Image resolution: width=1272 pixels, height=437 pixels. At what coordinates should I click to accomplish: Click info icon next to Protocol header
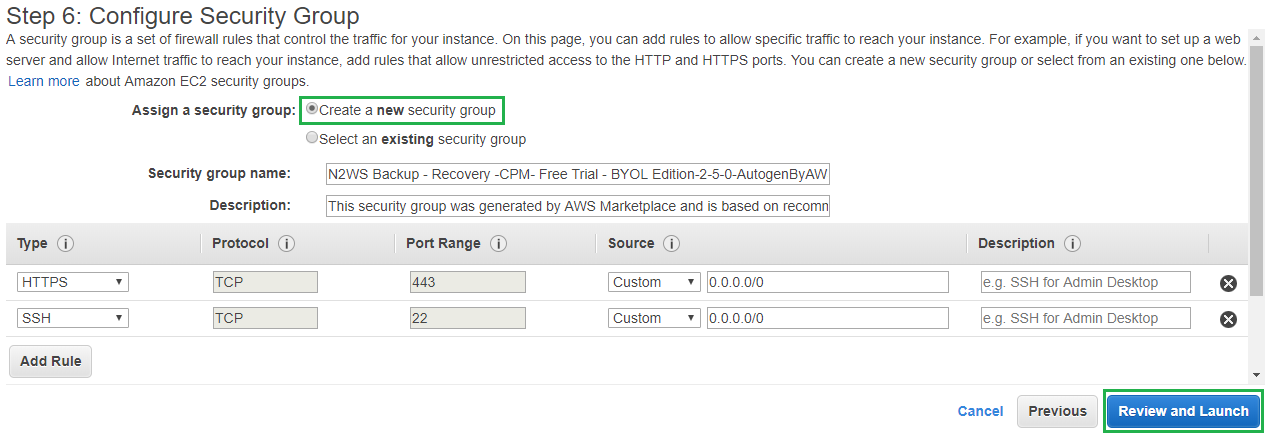tap(286, 244)
